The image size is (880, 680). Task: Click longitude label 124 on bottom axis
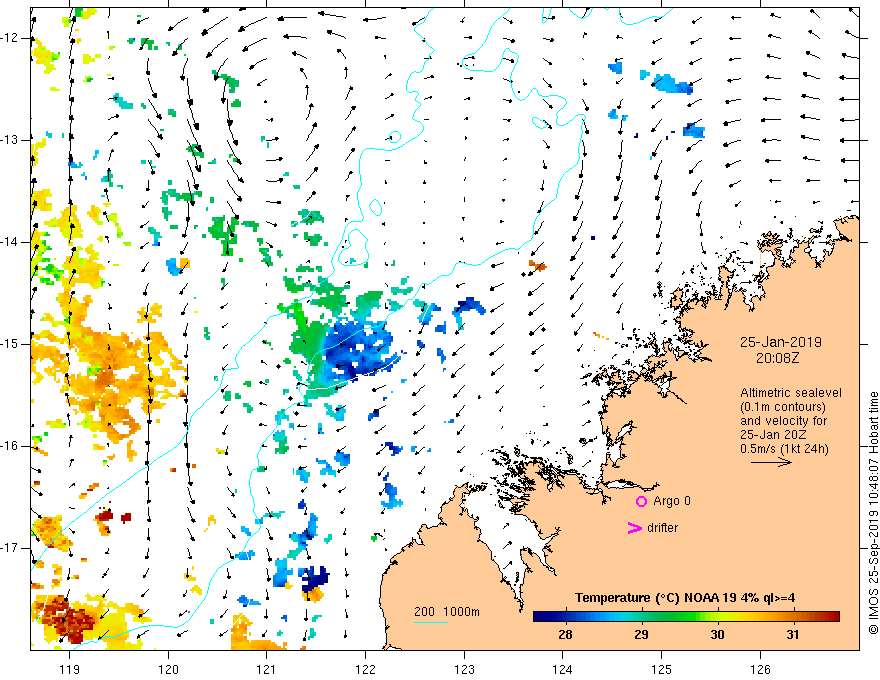click(563, 669)
